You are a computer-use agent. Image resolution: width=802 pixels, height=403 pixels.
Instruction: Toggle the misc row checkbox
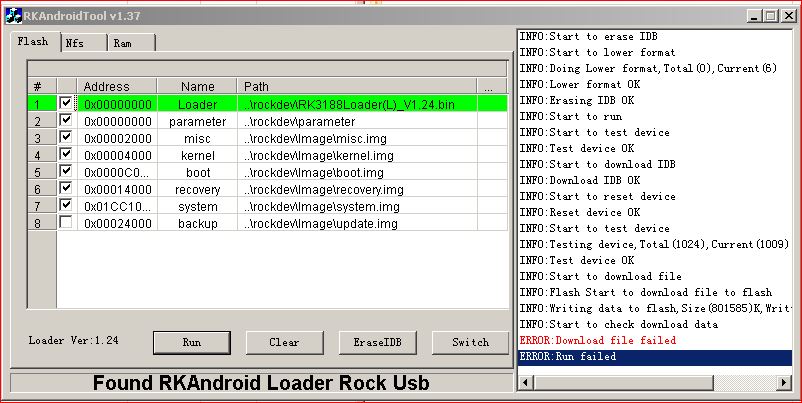click(65, 137)
